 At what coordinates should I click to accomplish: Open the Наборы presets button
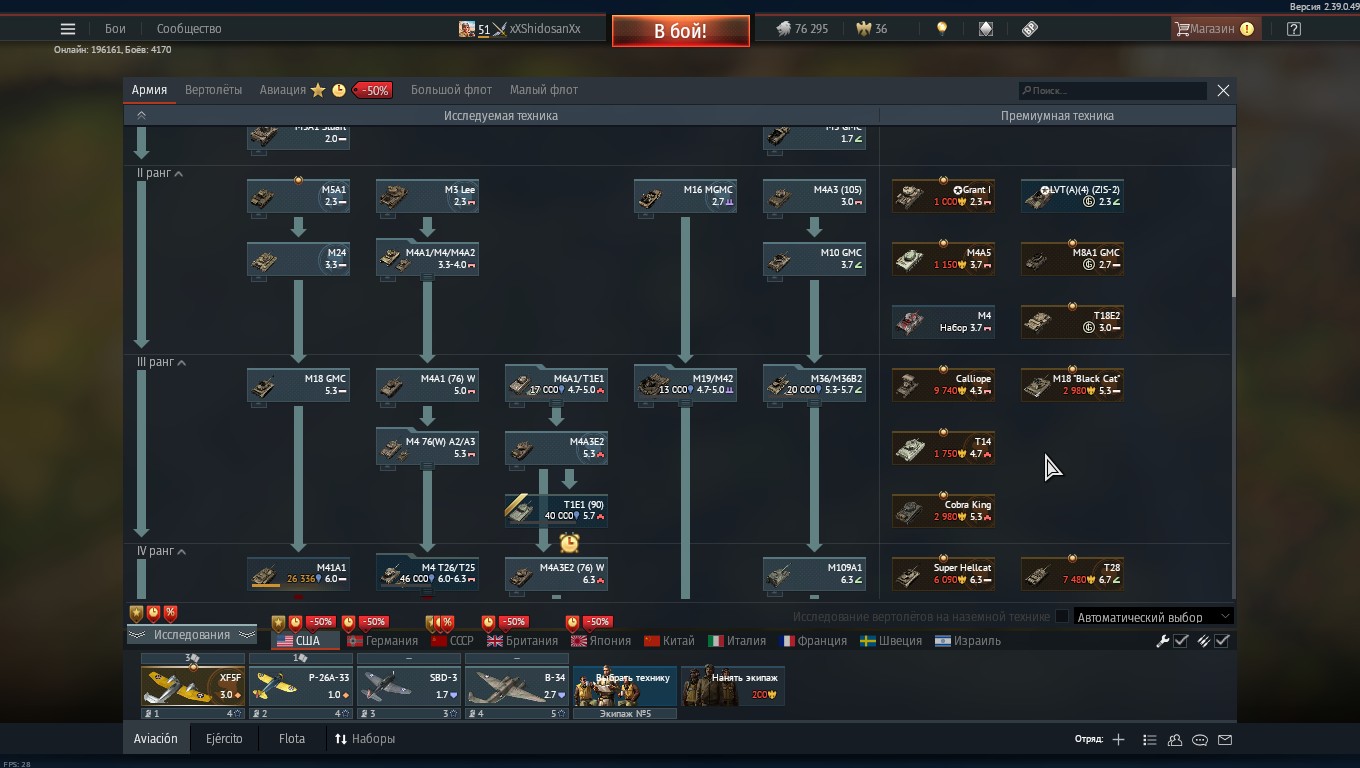(365, 739)
